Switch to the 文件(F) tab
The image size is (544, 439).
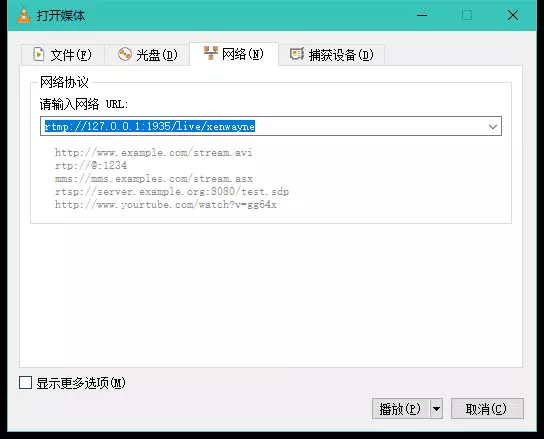point(63,55)
